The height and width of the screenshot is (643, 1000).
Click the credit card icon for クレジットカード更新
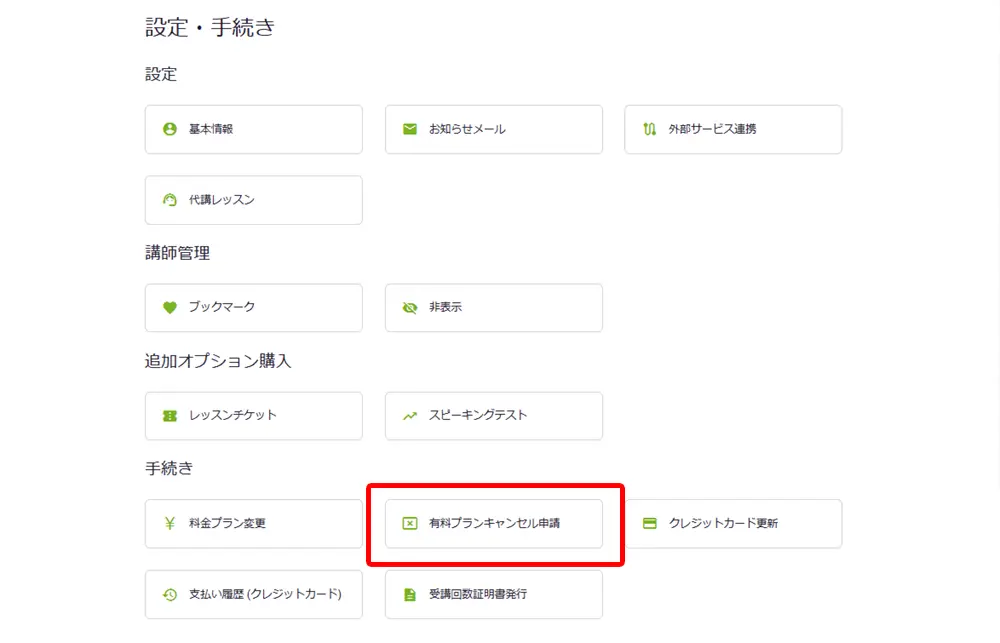650,523
